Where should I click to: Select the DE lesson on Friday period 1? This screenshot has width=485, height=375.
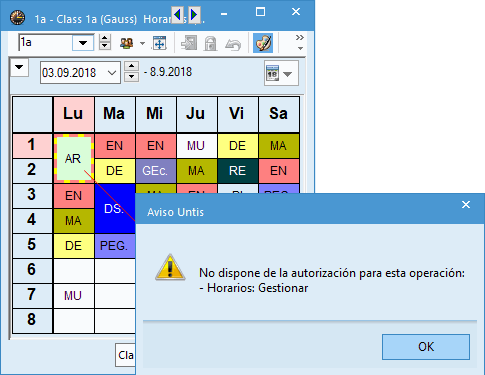[238, 146]
